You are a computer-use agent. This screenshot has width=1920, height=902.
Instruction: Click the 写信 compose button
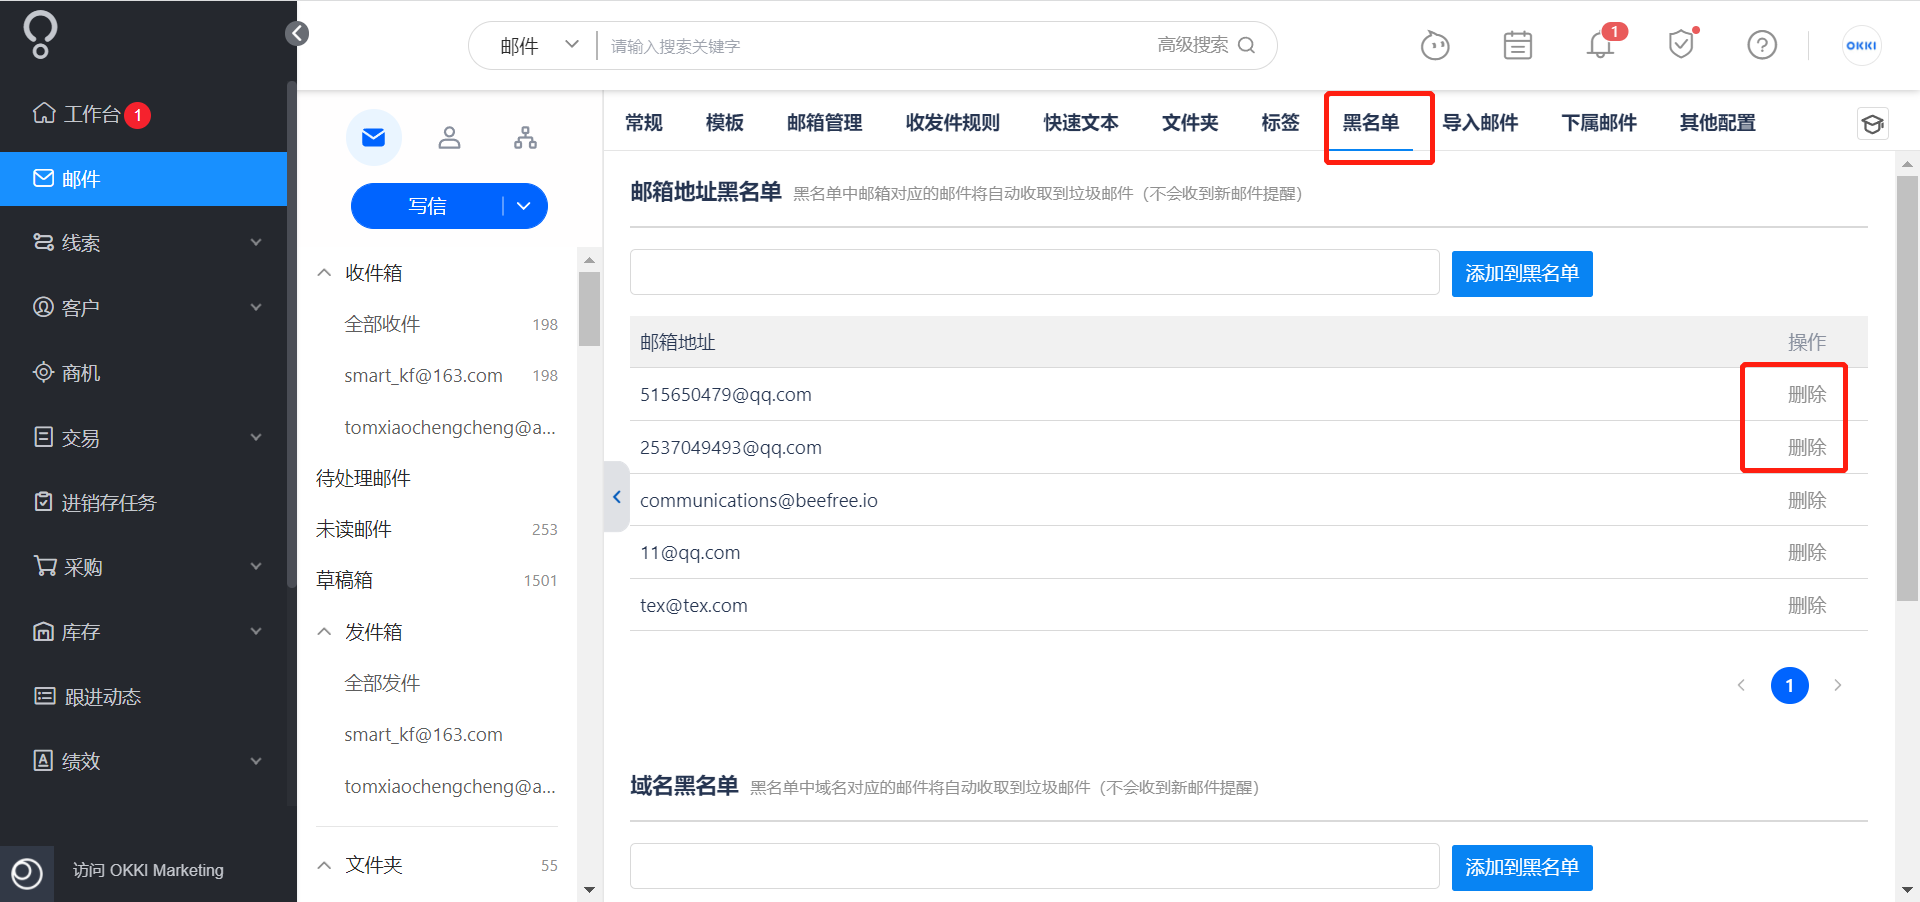tap(427, 206)
